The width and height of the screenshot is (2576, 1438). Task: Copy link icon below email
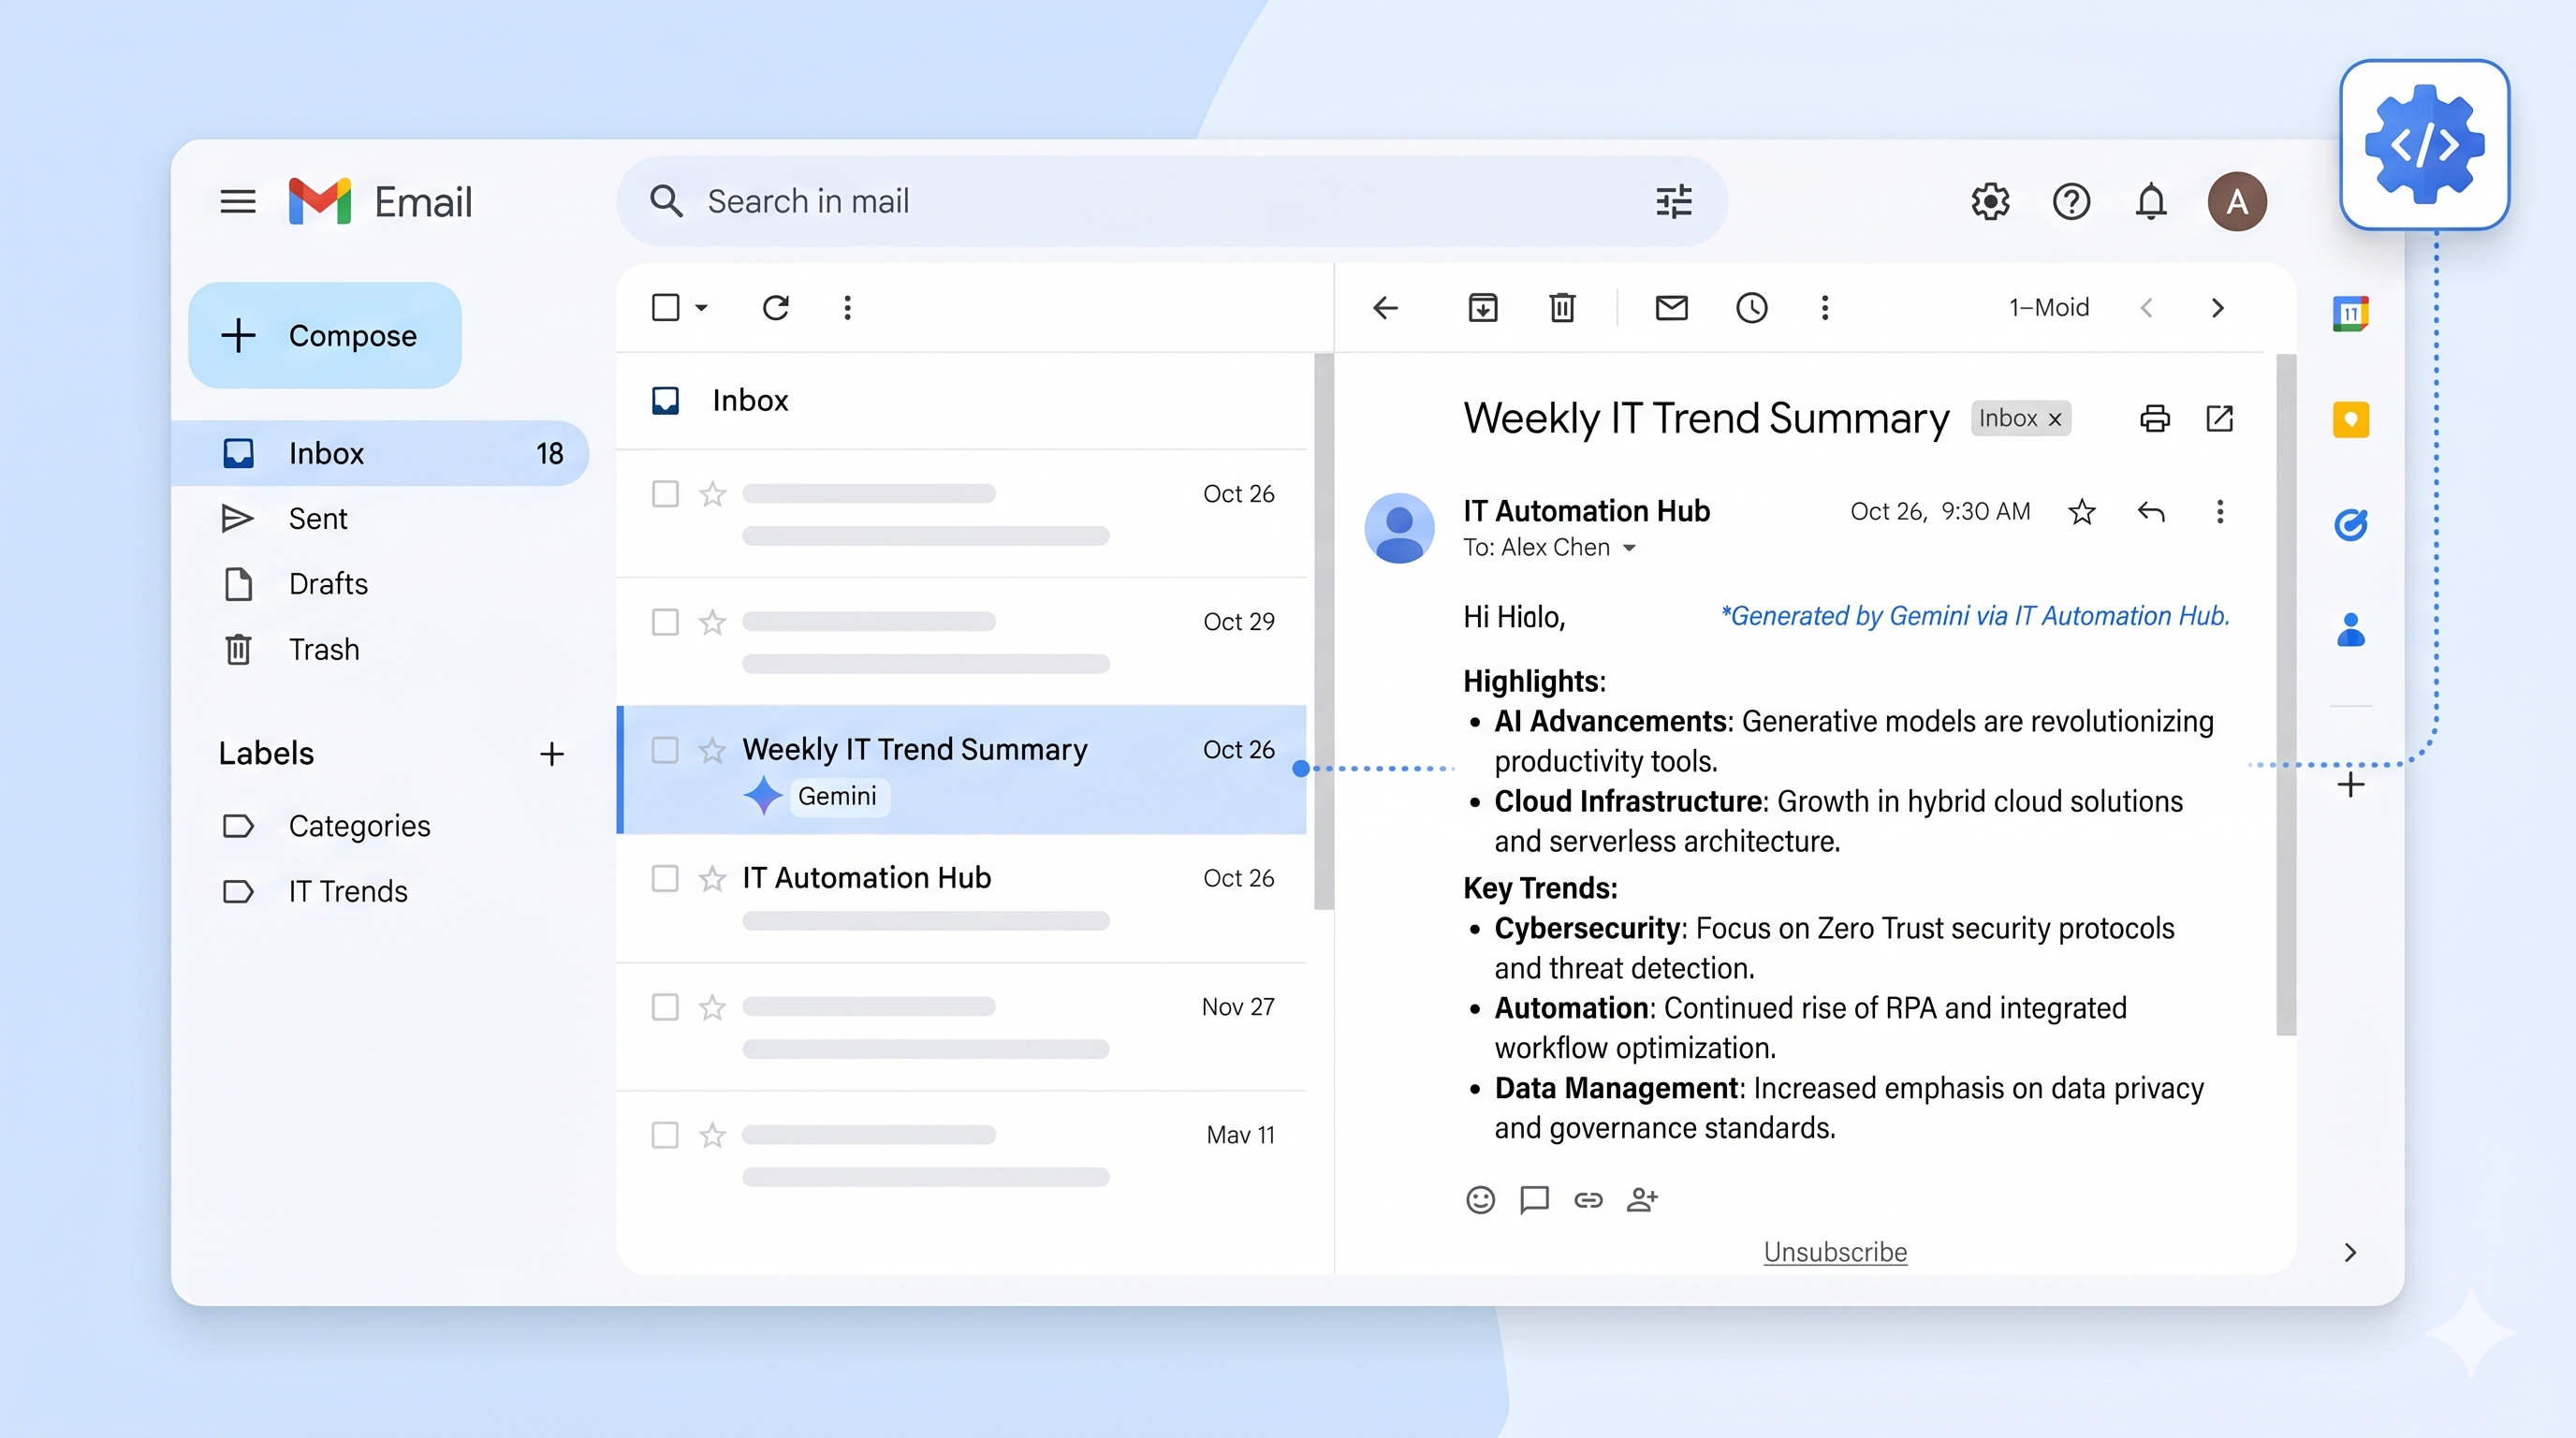[x=1588, y=1199]
